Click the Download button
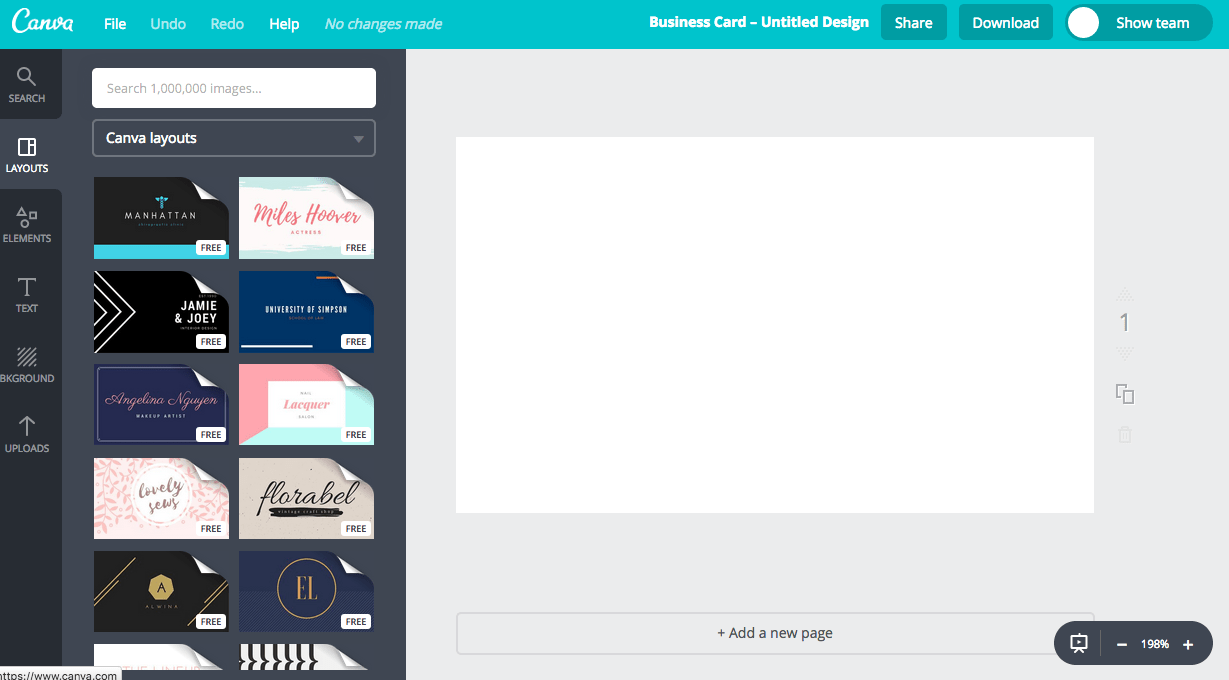 1006,22
